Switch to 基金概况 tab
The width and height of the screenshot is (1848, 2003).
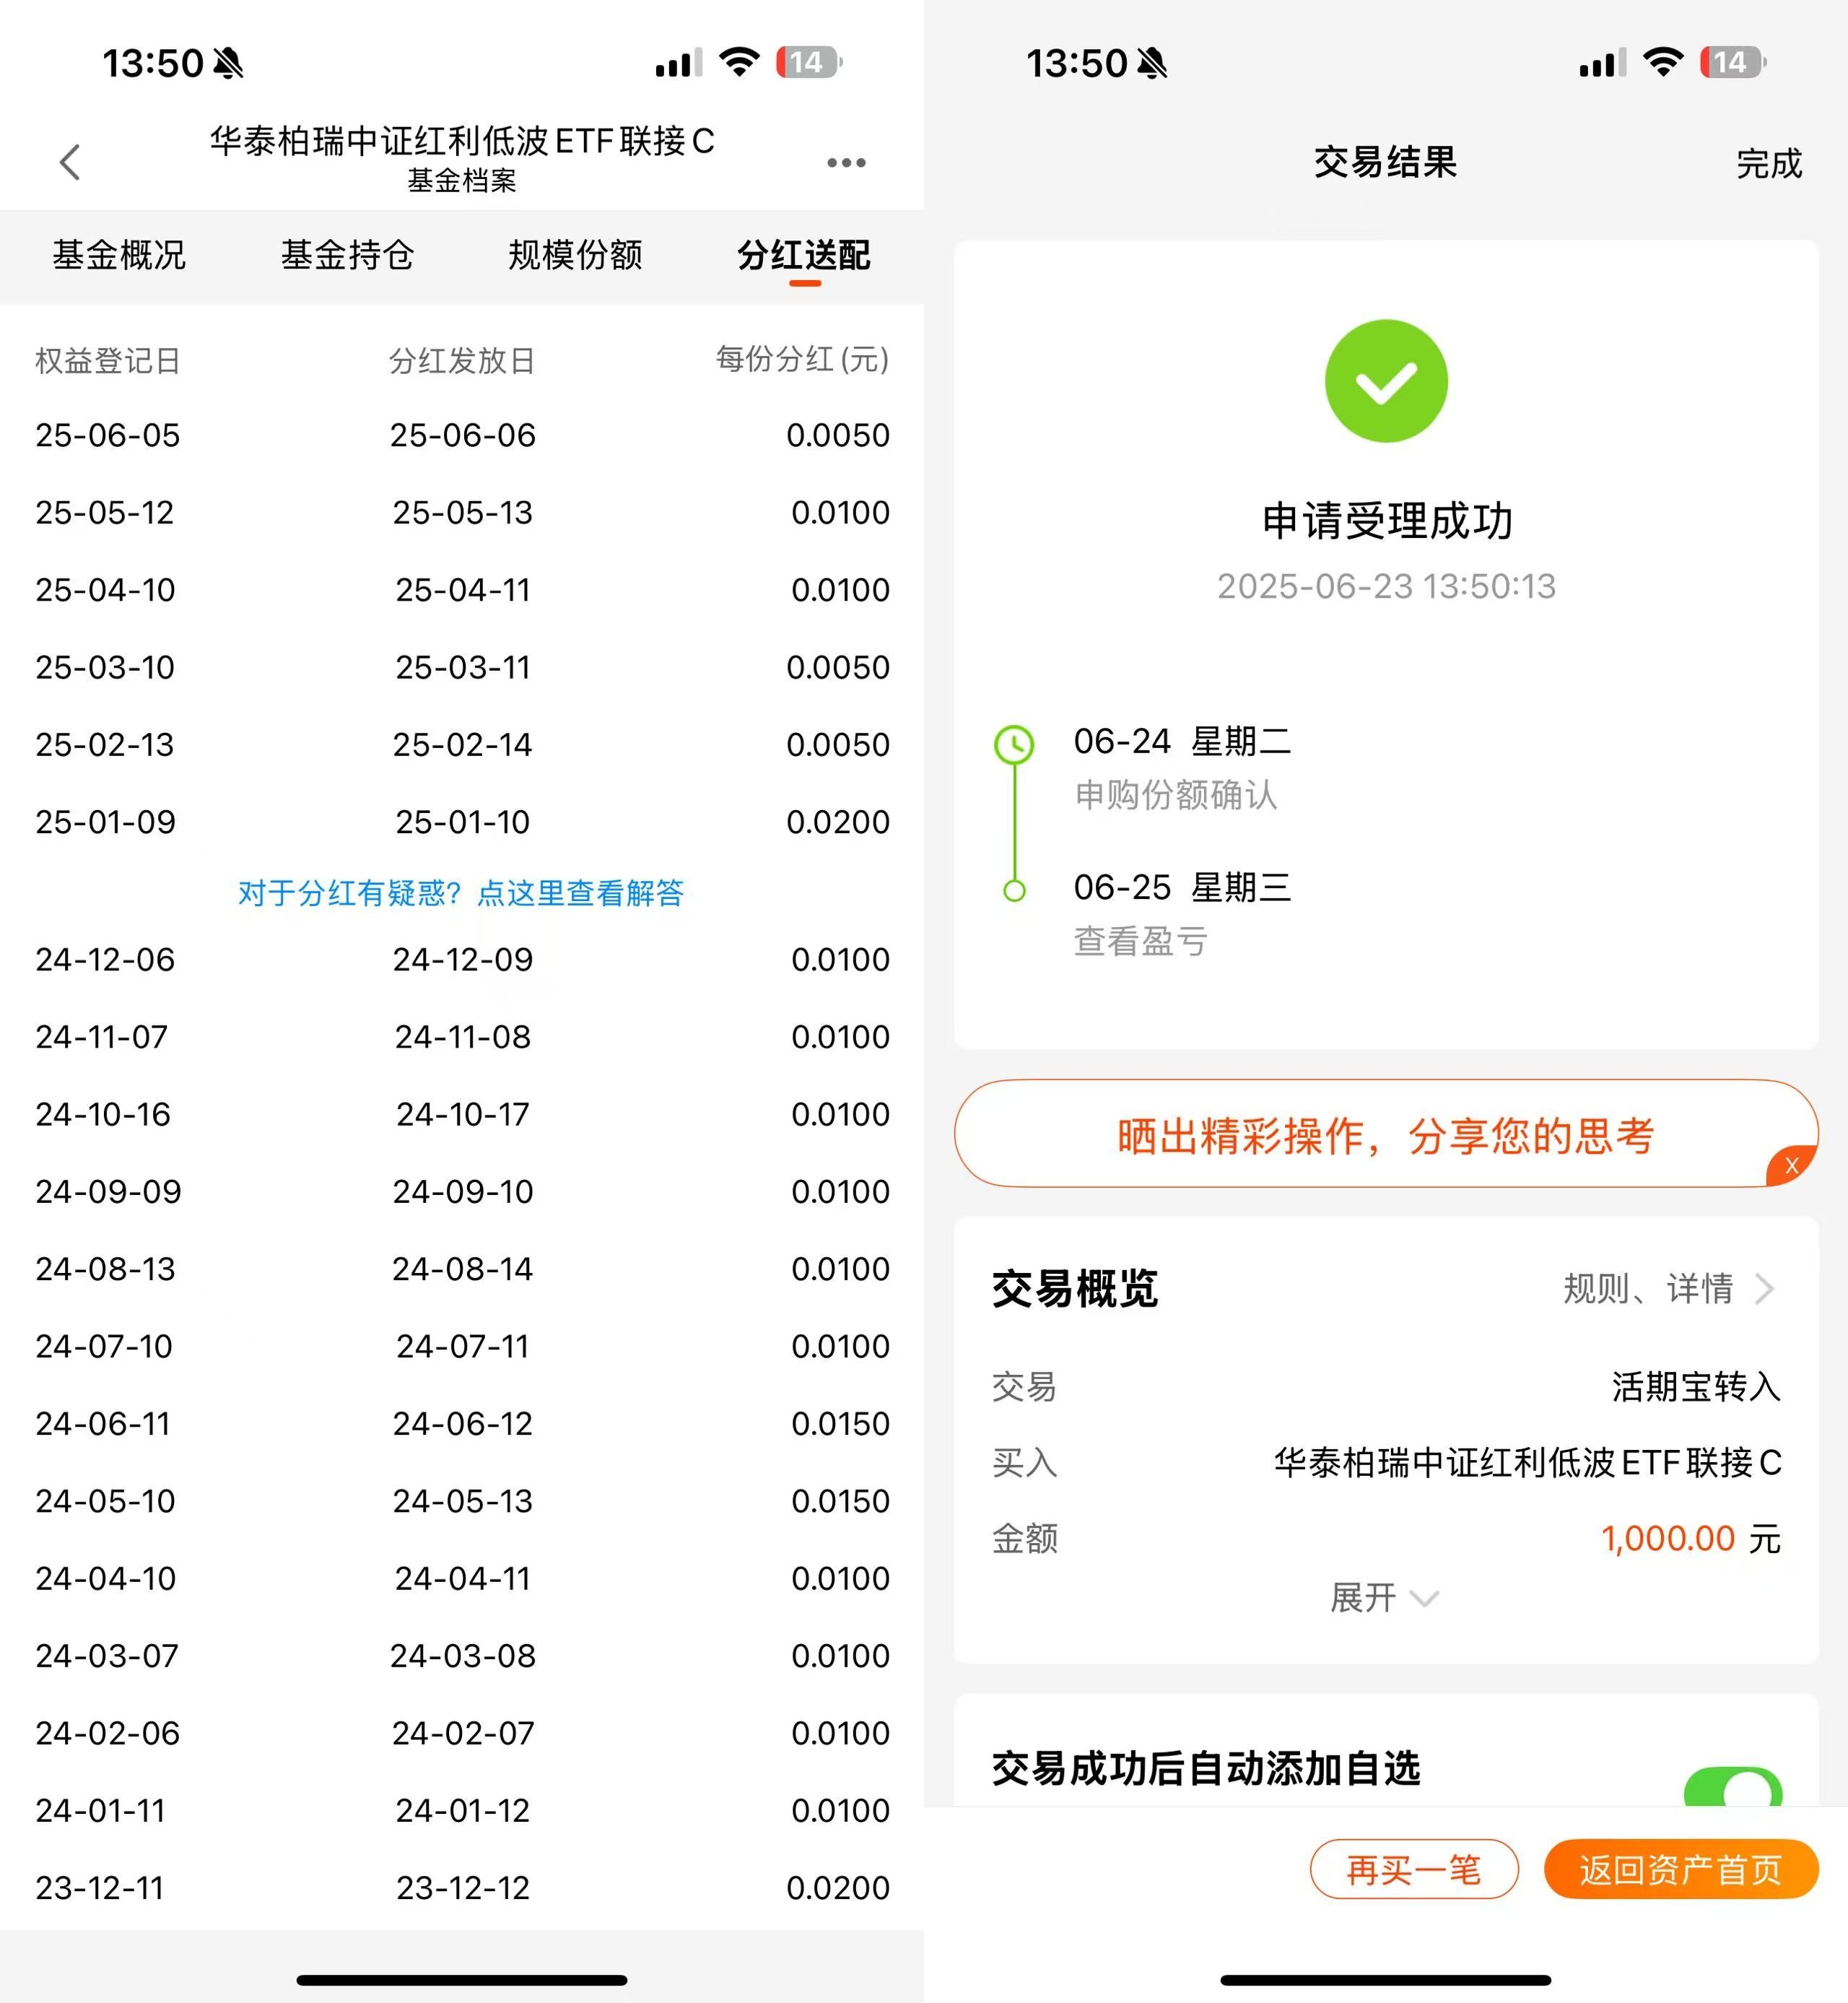(119, 255)
